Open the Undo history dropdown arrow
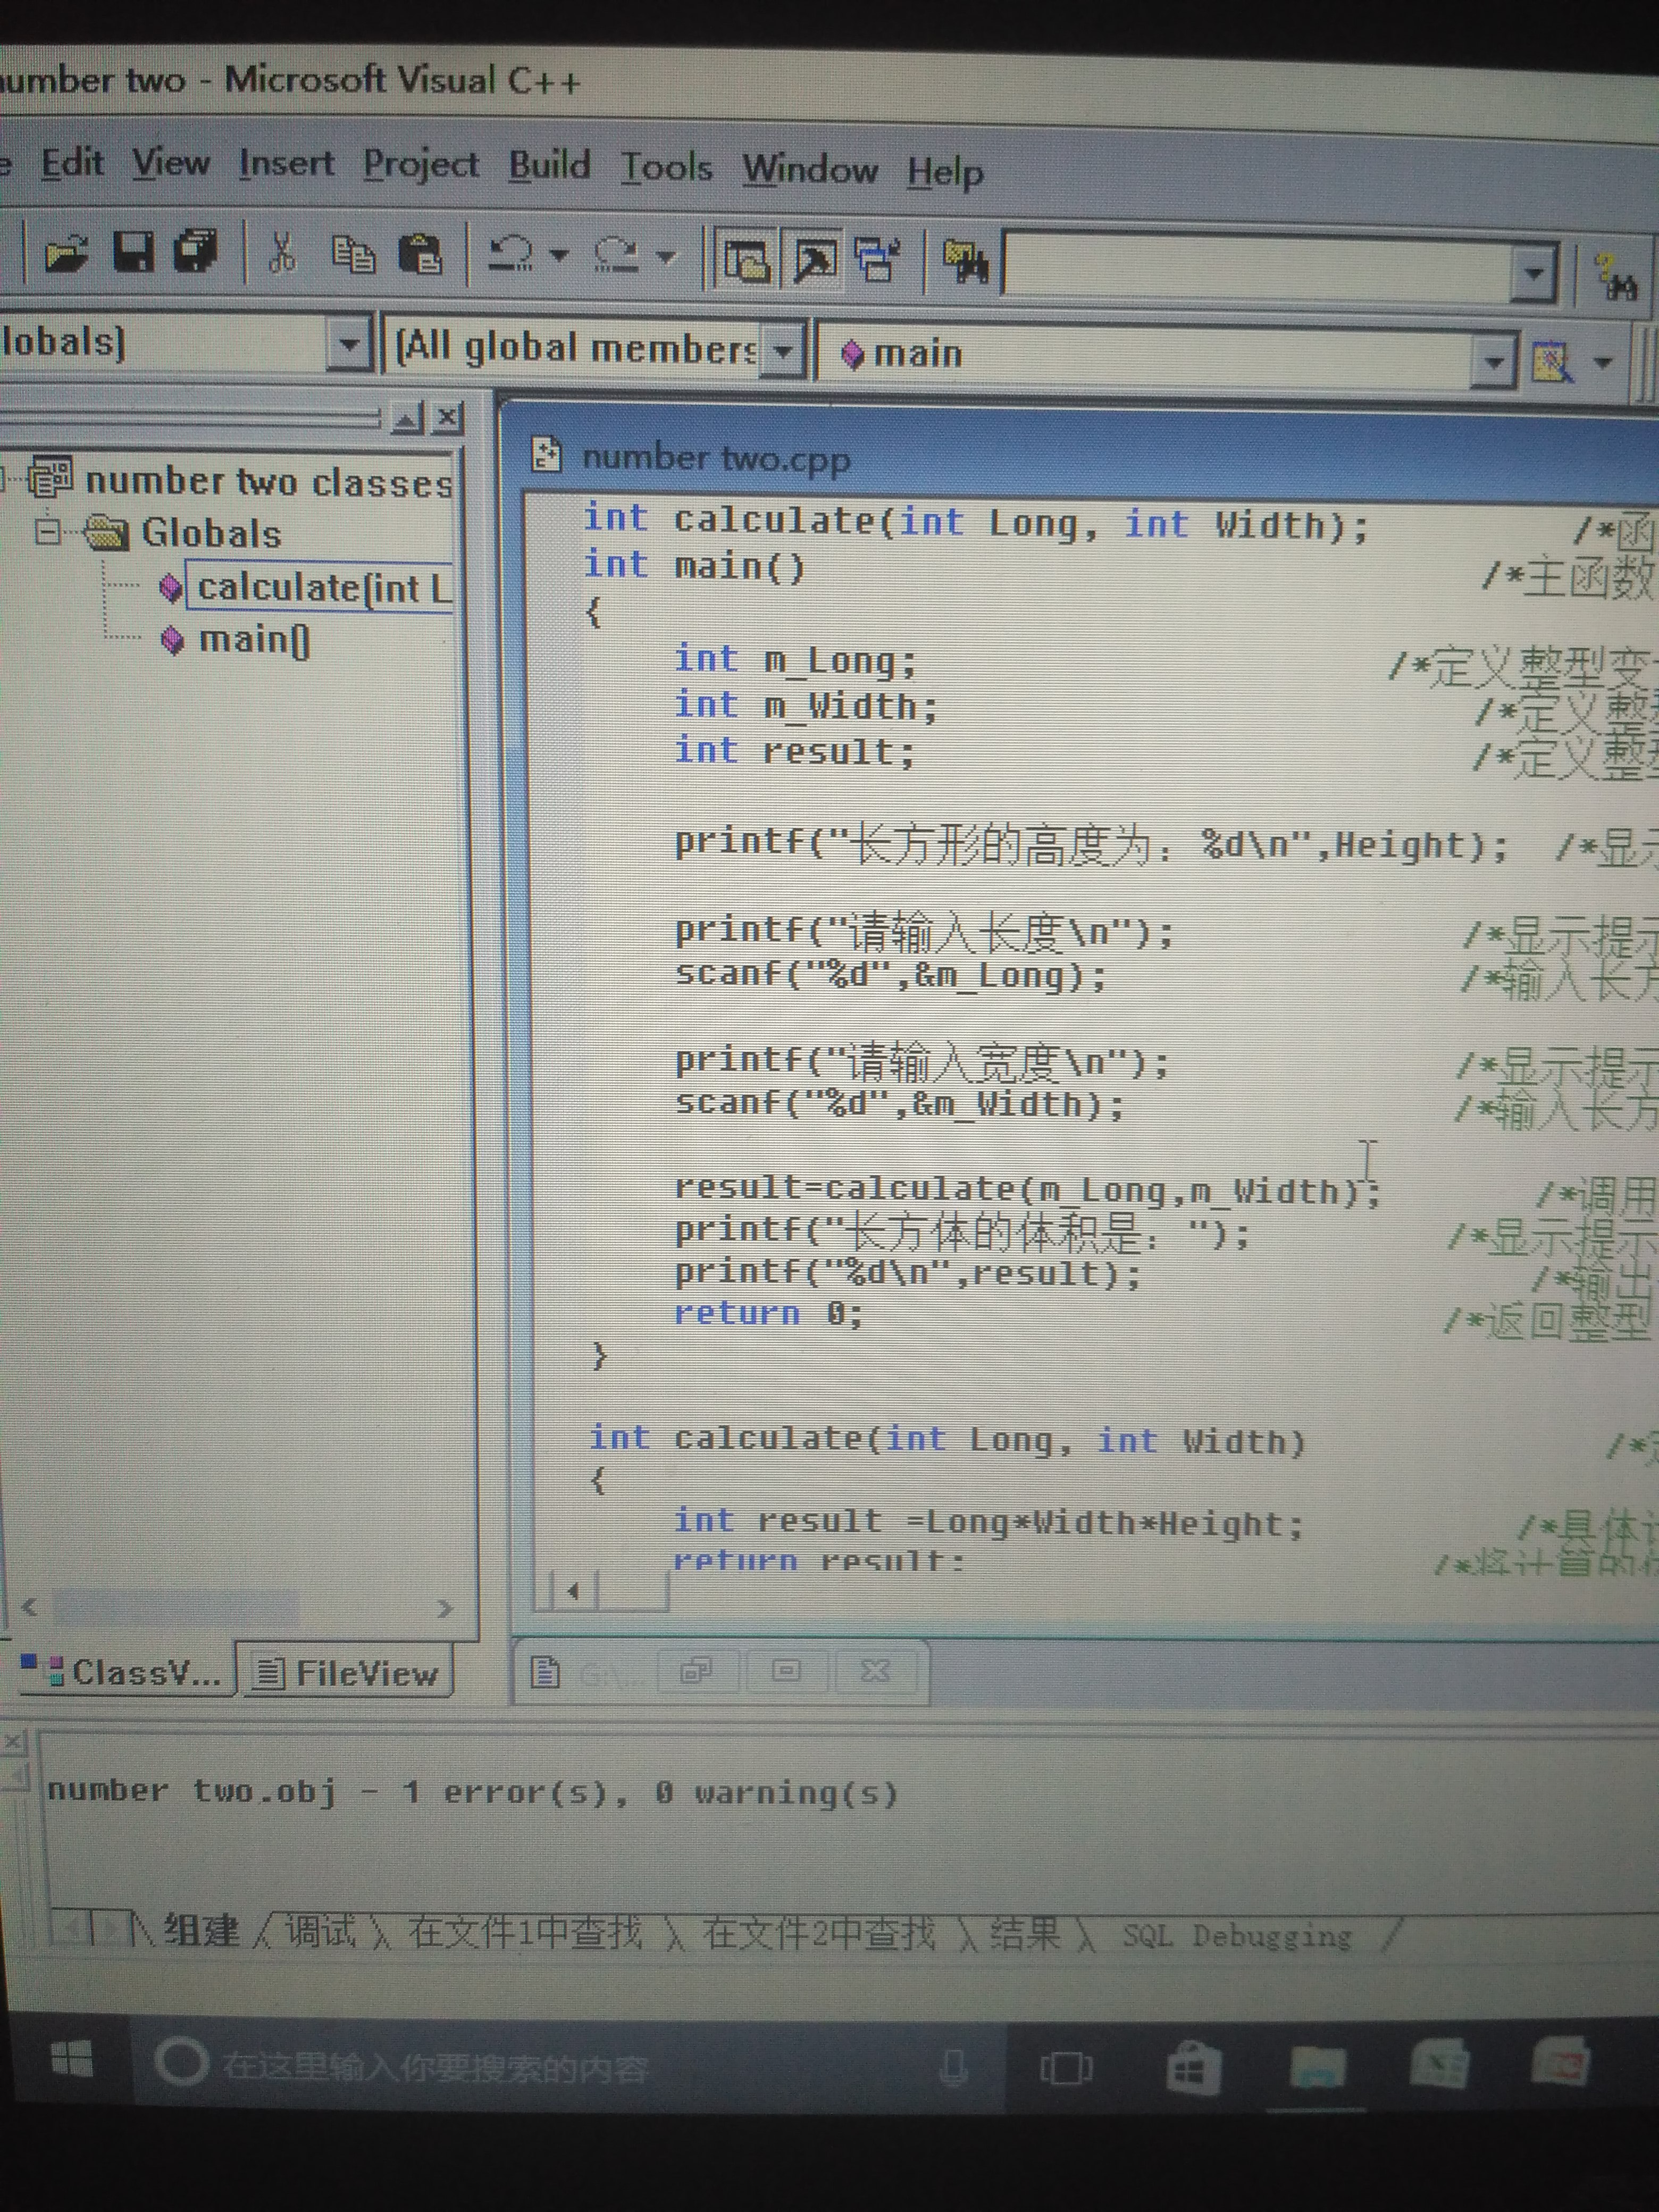 [560, 256]
